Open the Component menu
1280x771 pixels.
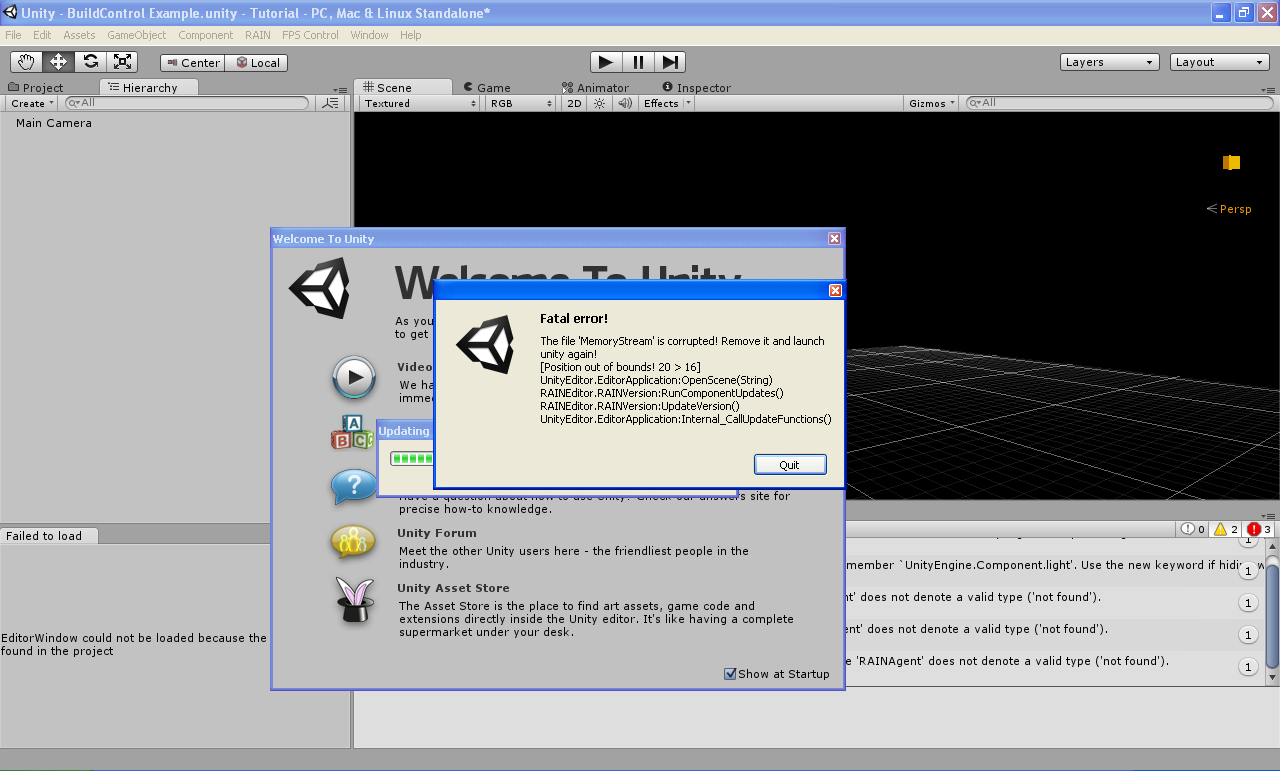pyautogui.click(x=206, y=35)
